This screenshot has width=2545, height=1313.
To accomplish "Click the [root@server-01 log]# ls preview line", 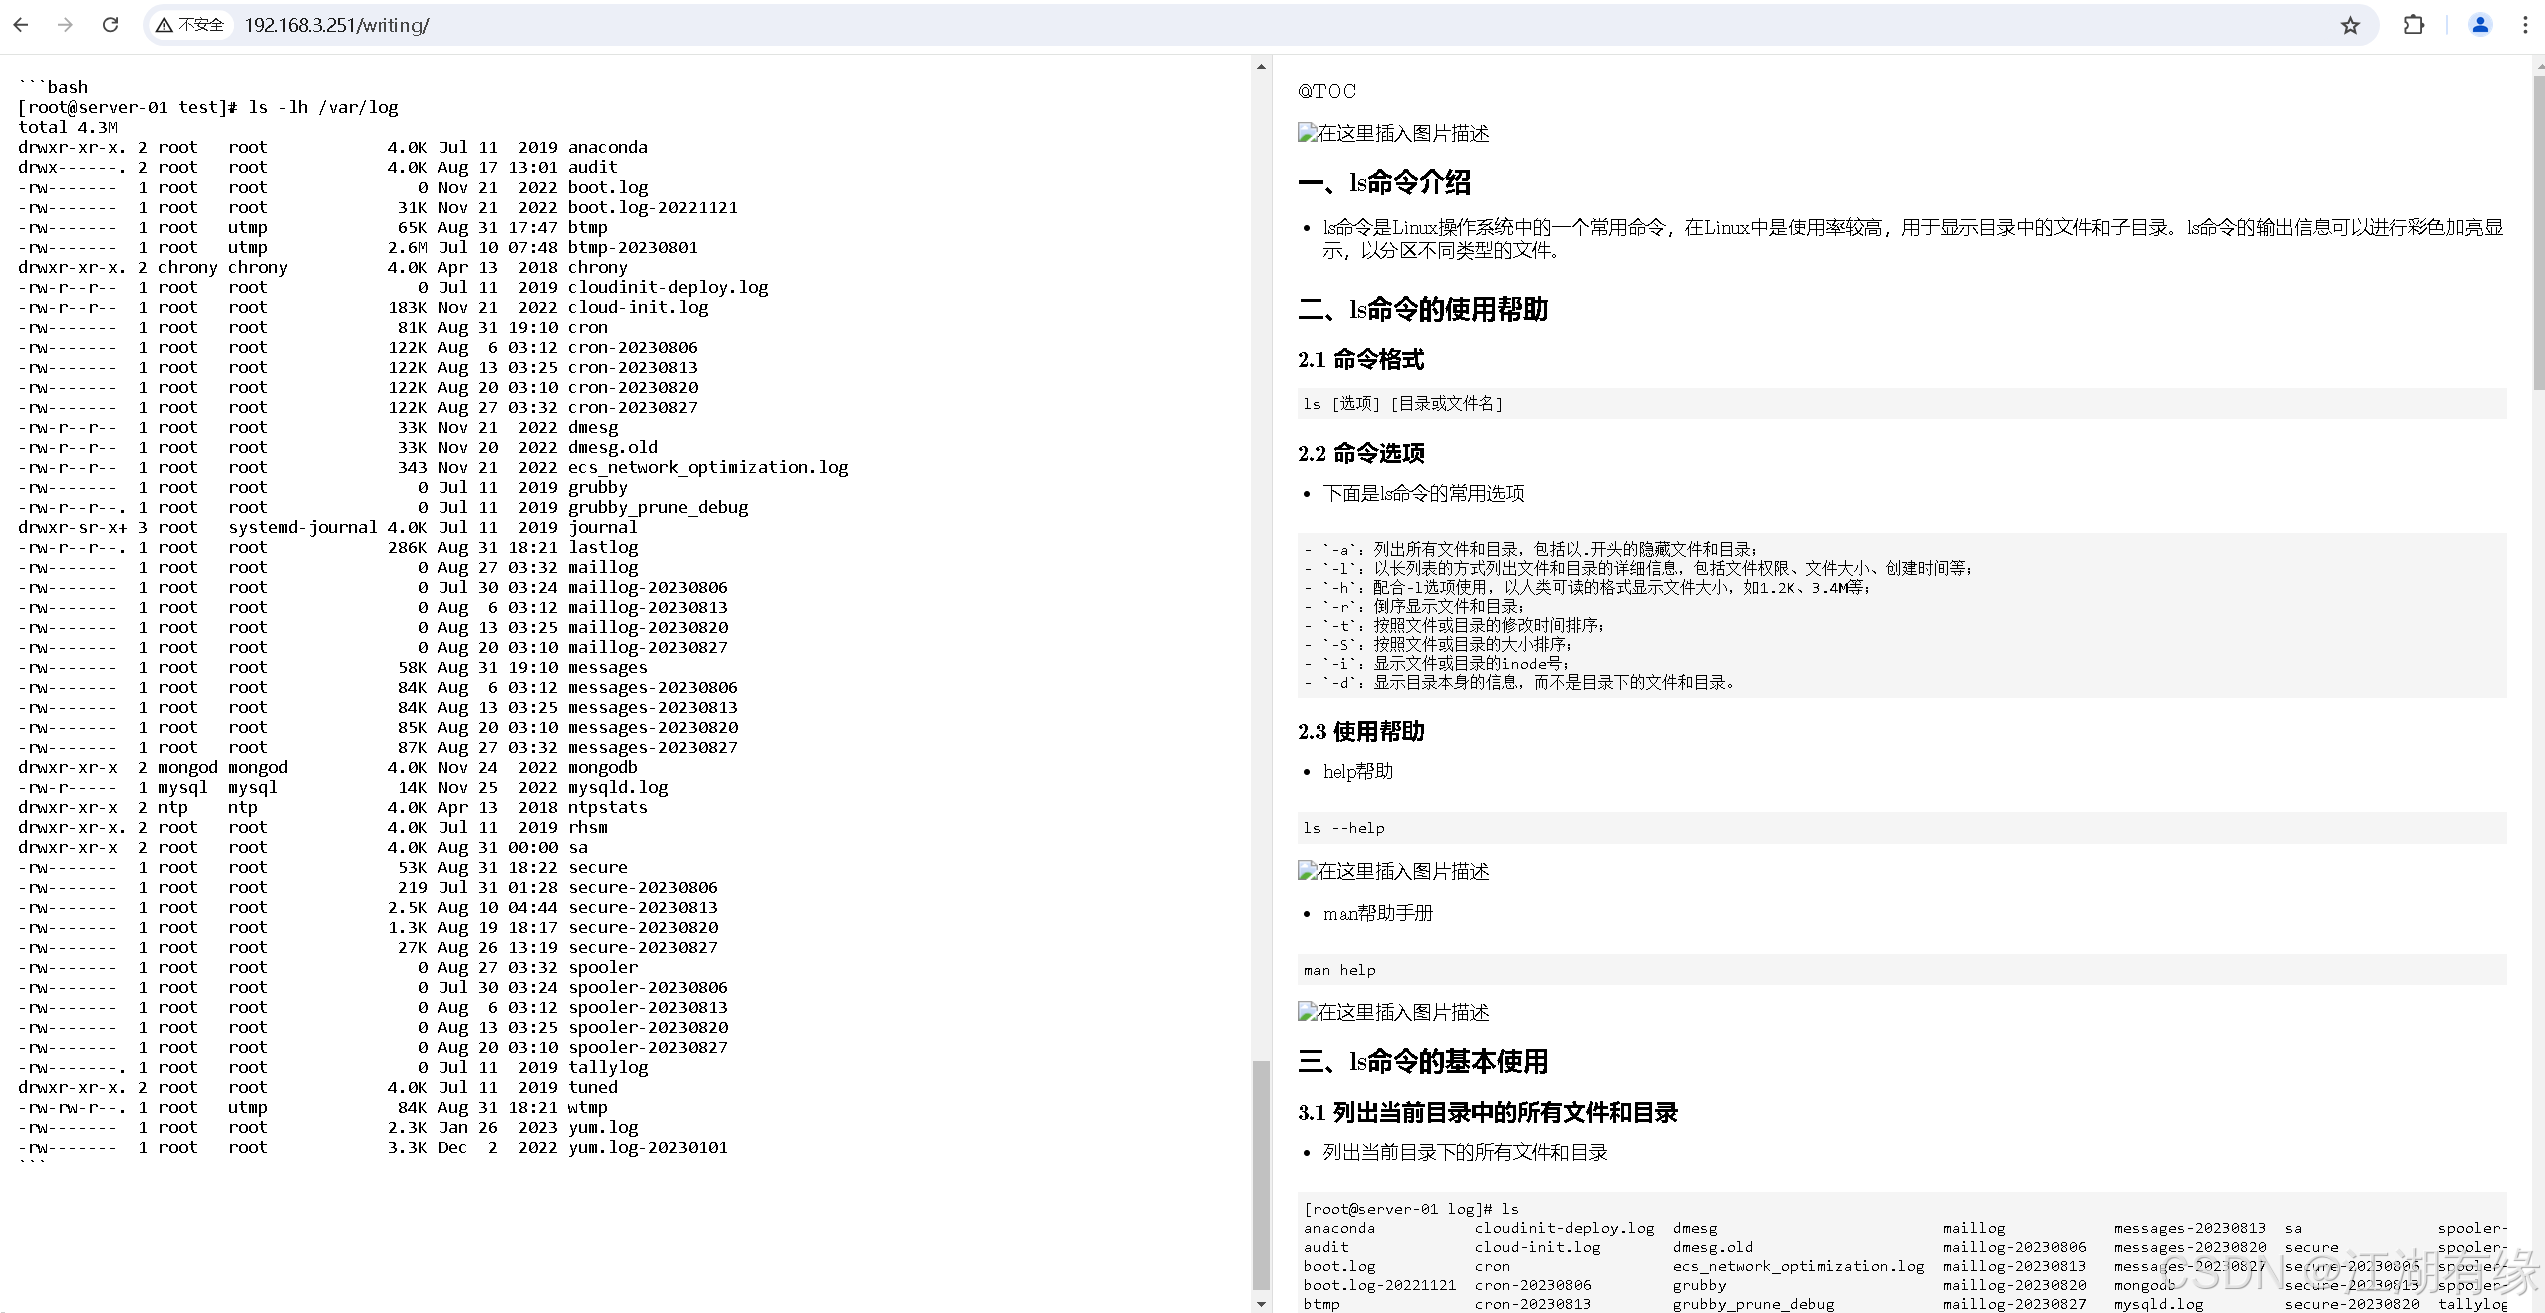I will (1411, 1209).
